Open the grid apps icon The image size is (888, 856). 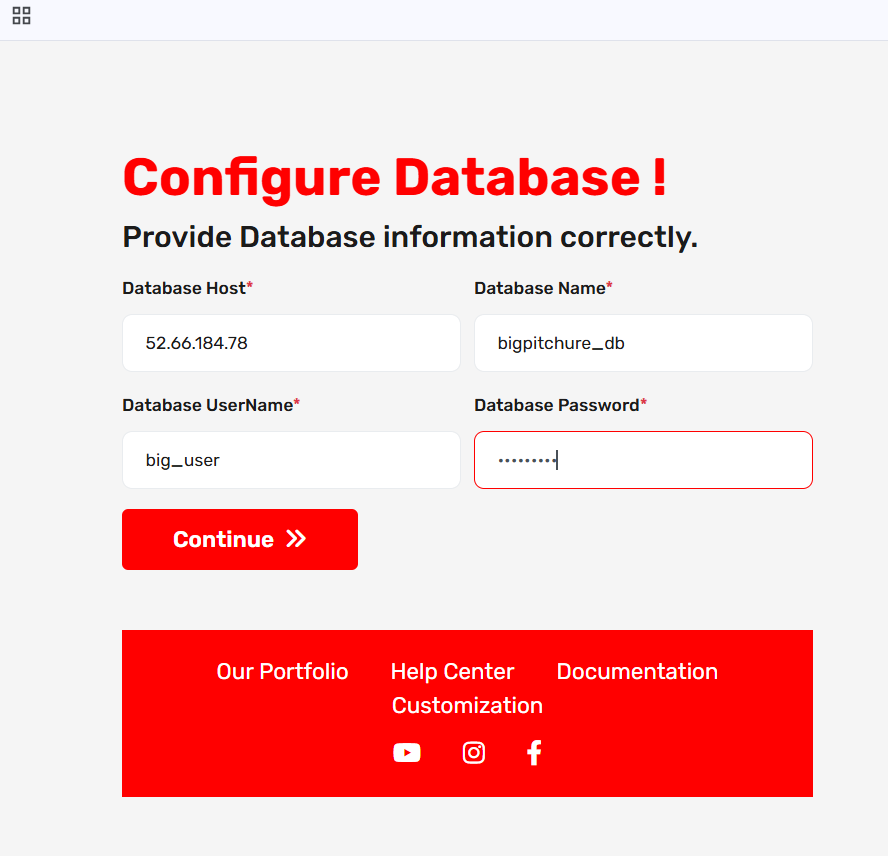(x=22, y=16)
